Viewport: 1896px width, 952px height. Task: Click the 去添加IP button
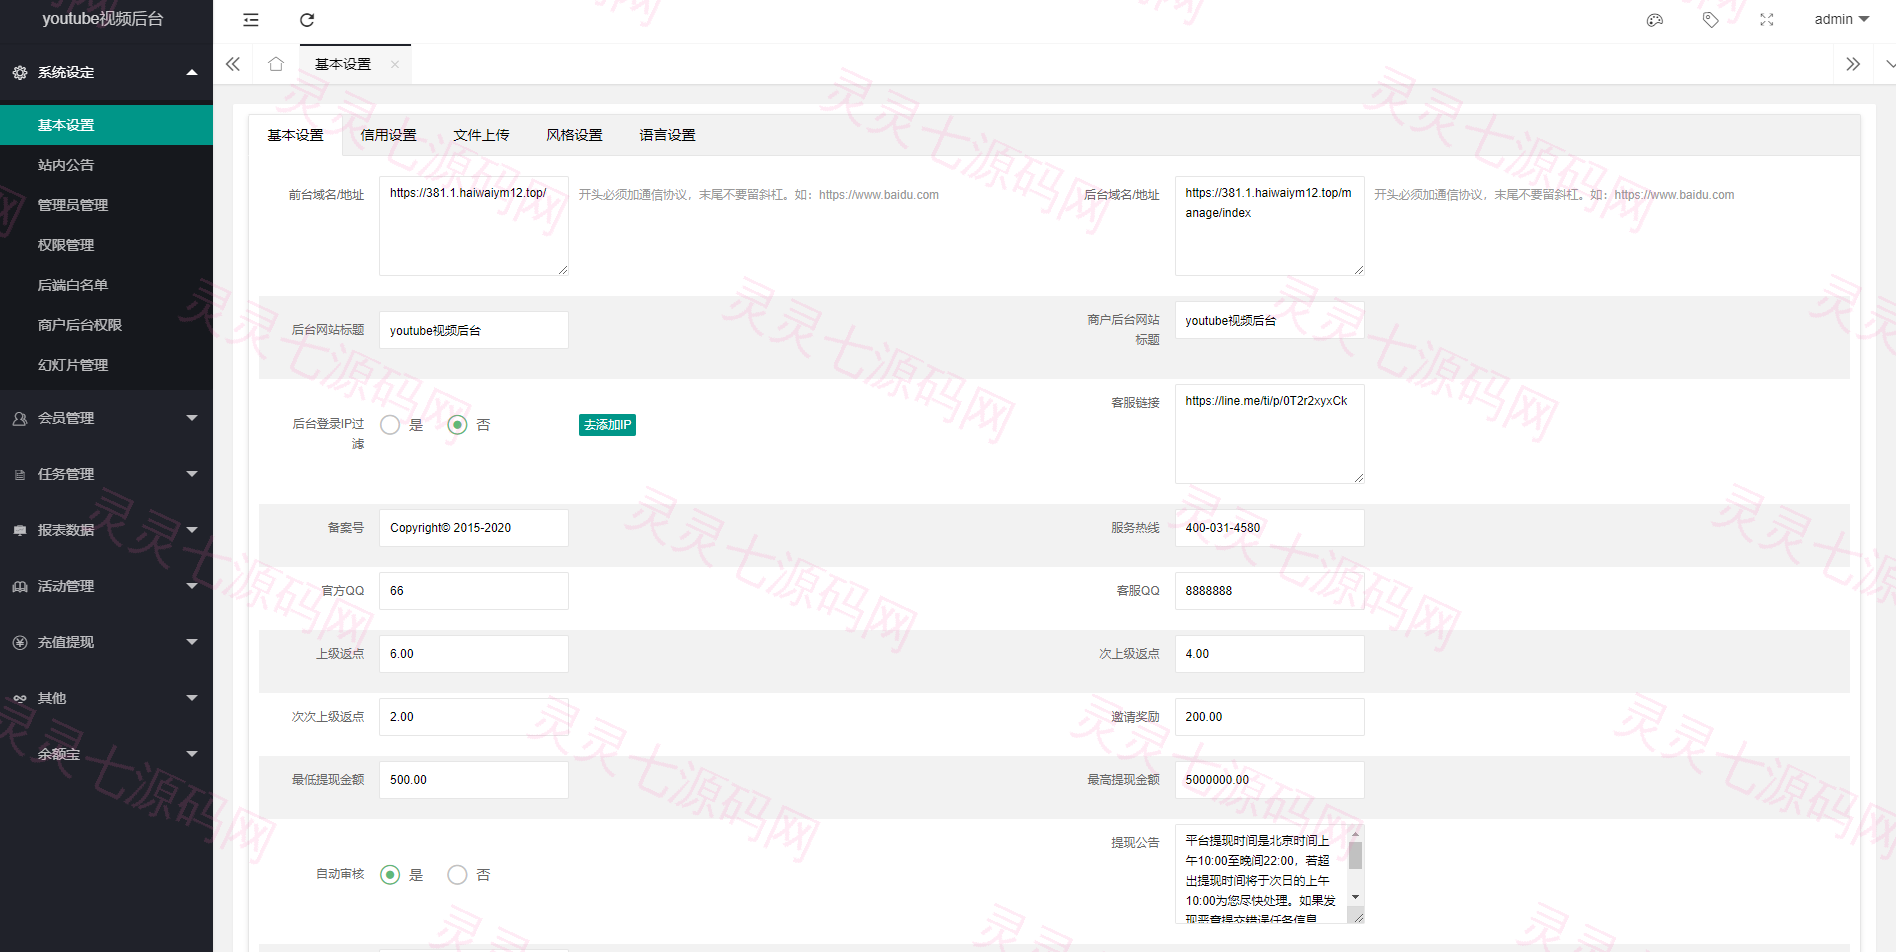(607, 425)
